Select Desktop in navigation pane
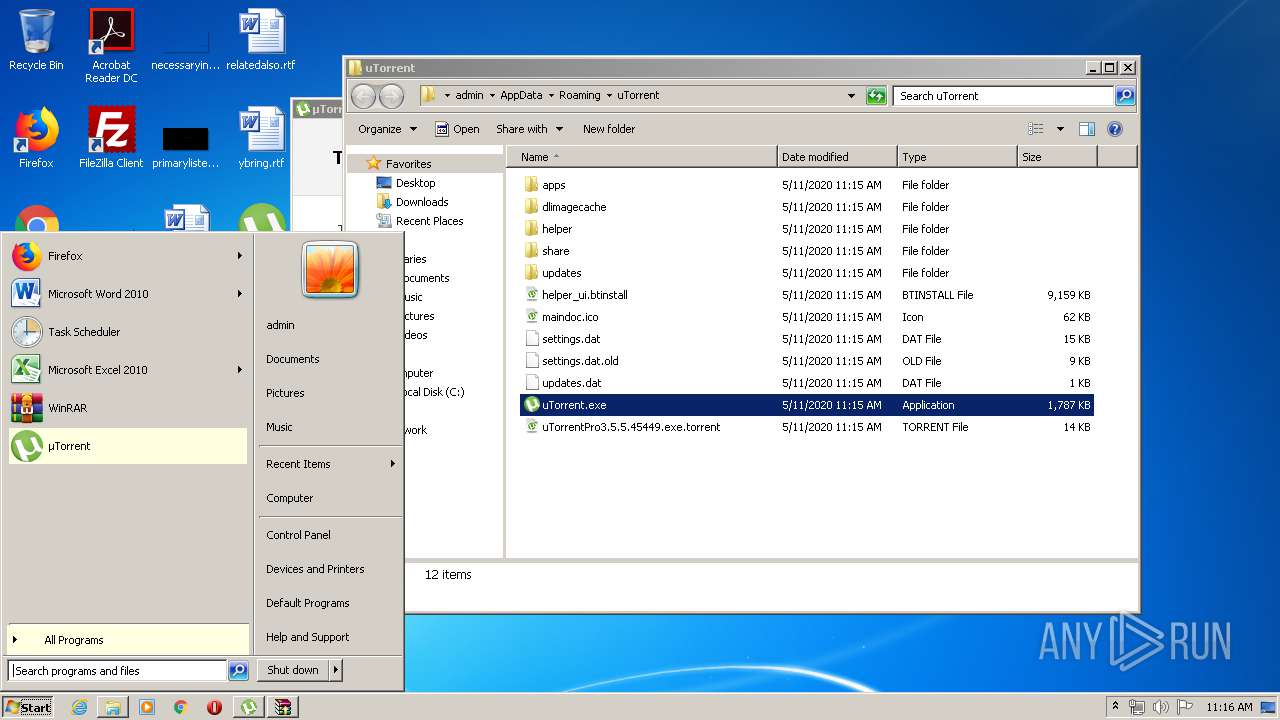The height and width of the screenshot is (720, 1280). tap(406, 183)
